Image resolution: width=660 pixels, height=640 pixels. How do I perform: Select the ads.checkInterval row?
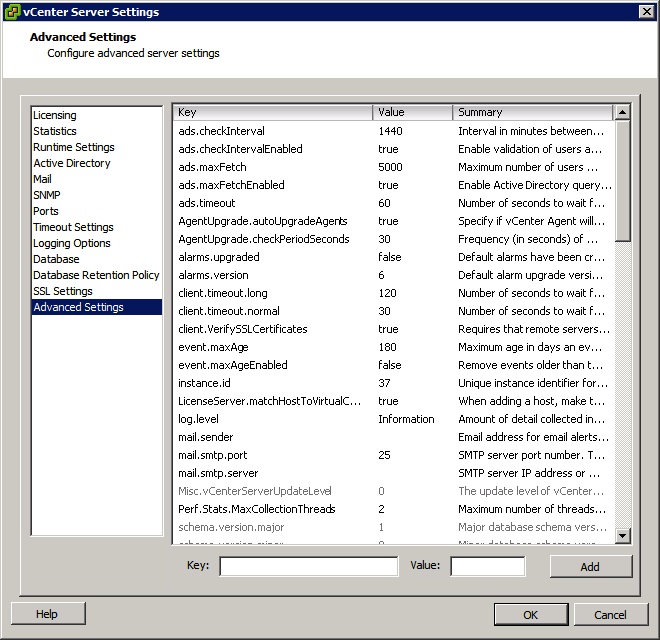pyautogui.click(x=394, y=131)
